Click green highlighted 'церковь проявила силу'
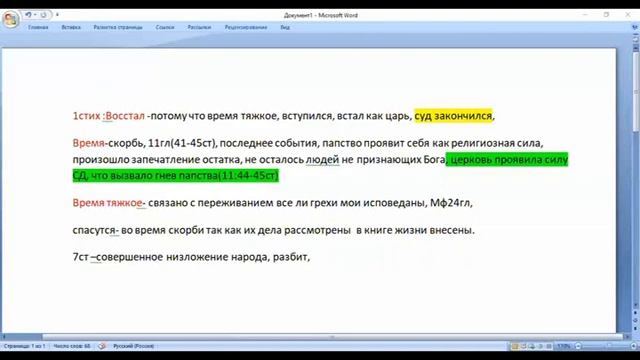640x360 pixels. pos(510,160)
